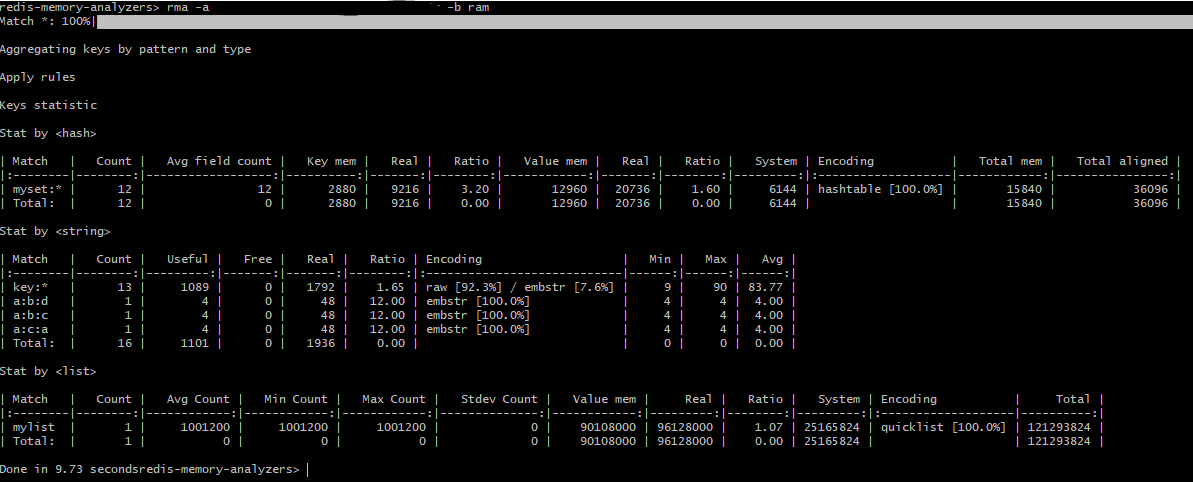Click the 'Aggregating keys by pattern and type' line
The width and height of the screenshot is (1193, 482).
pyautogui.click(x=125, y=49)
